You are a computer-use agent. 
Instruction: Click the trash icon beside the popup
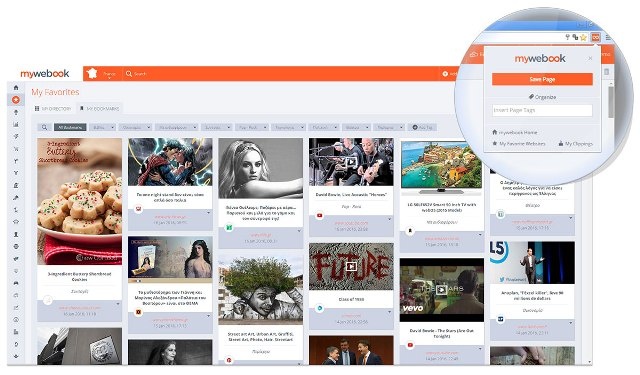607,72
